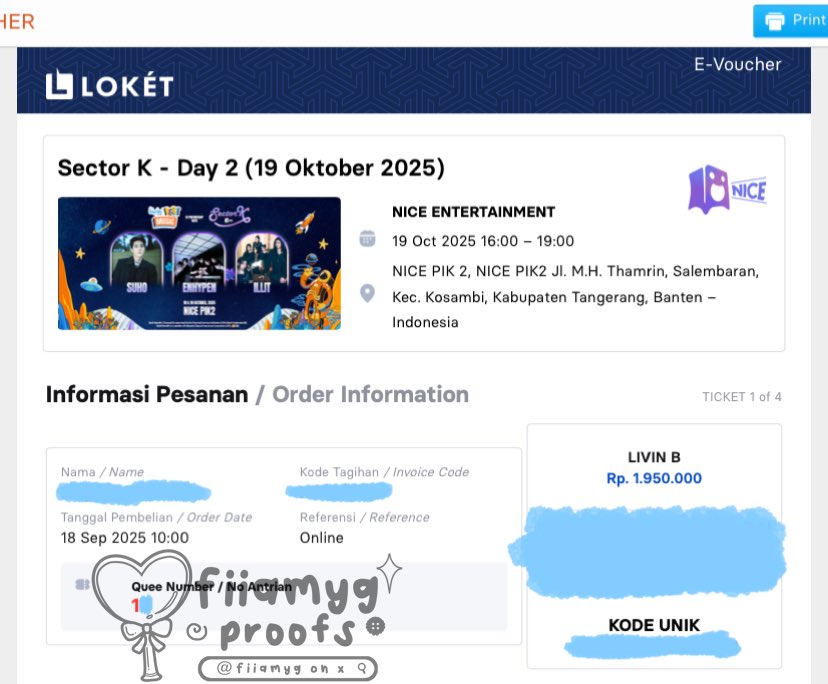Click the E-Voucher label in header
The width and height of the screenshot is (828, 684).
click(x=738, y=64)
